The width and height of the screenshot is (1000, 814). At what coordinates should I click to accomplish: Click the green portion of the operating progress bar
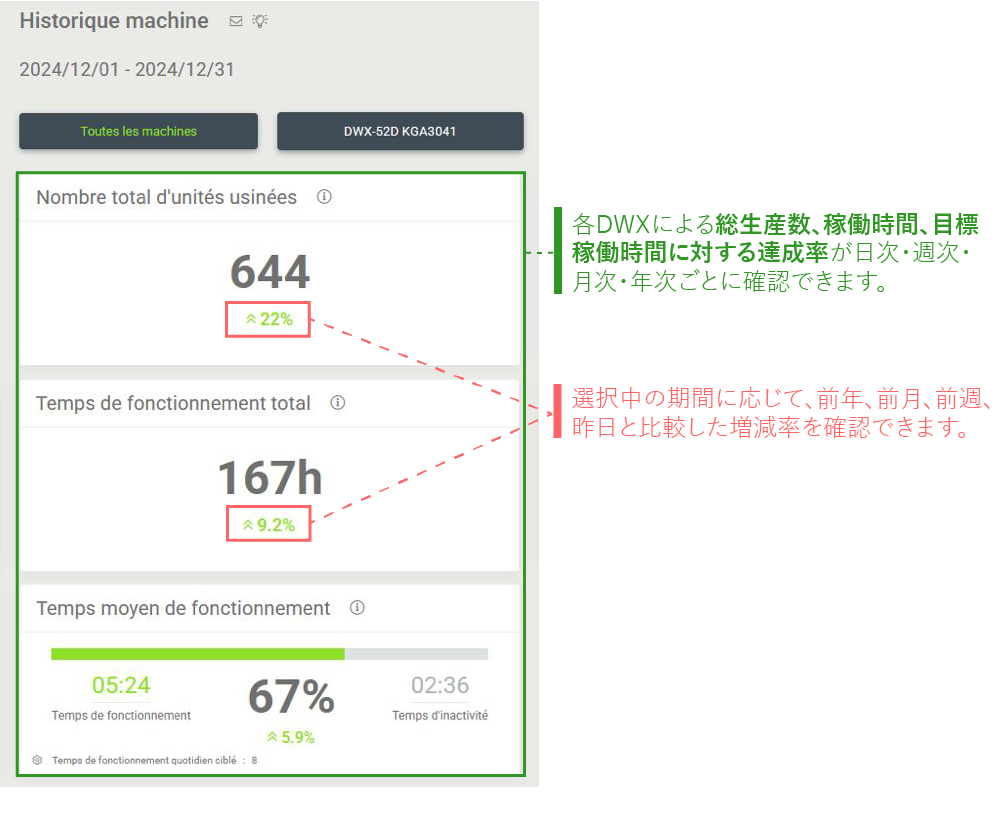[x=197, y=654]
